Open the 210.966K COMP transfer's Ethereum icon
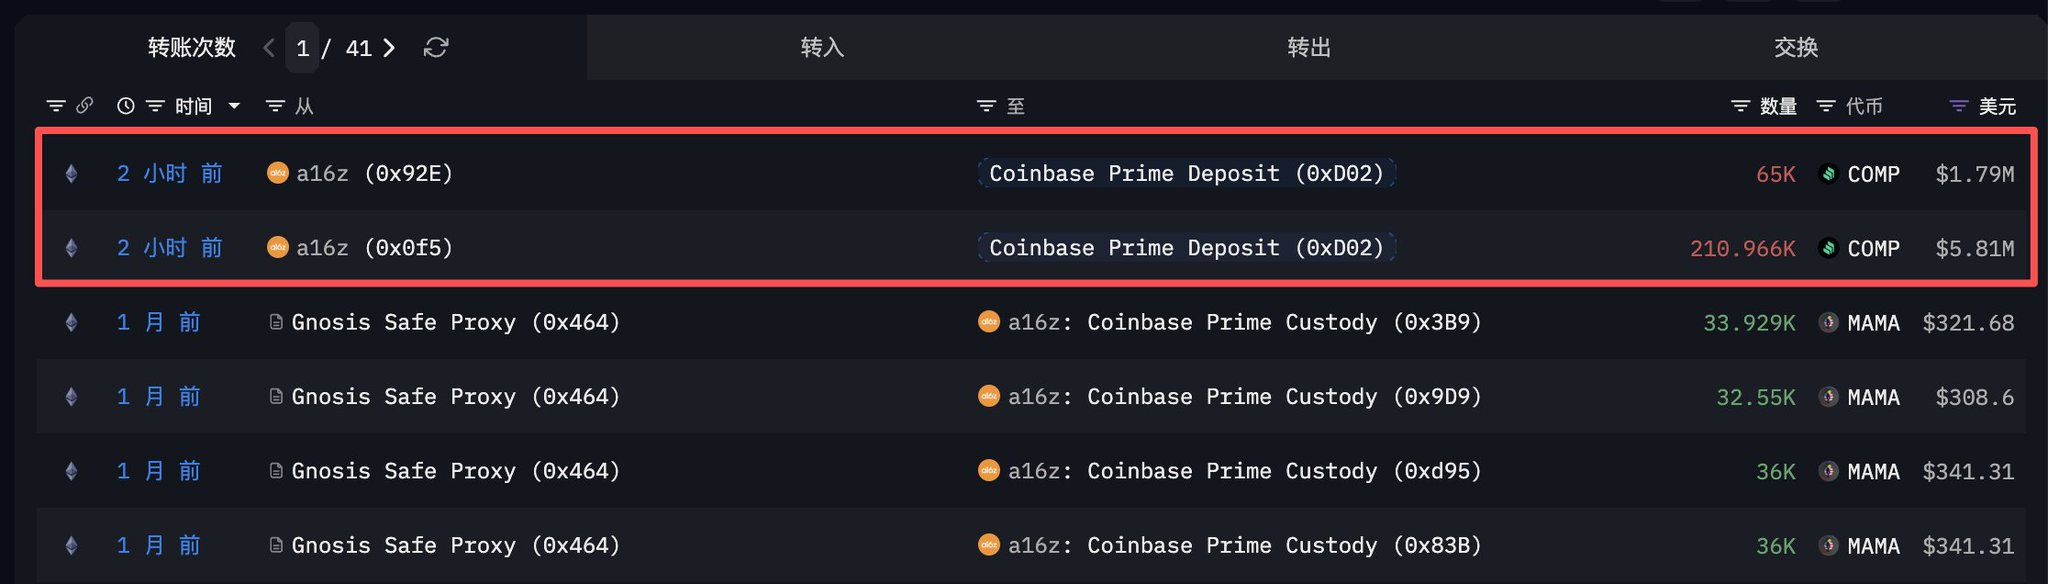This screenshot has width=2048, height=584. coord(71,248)
